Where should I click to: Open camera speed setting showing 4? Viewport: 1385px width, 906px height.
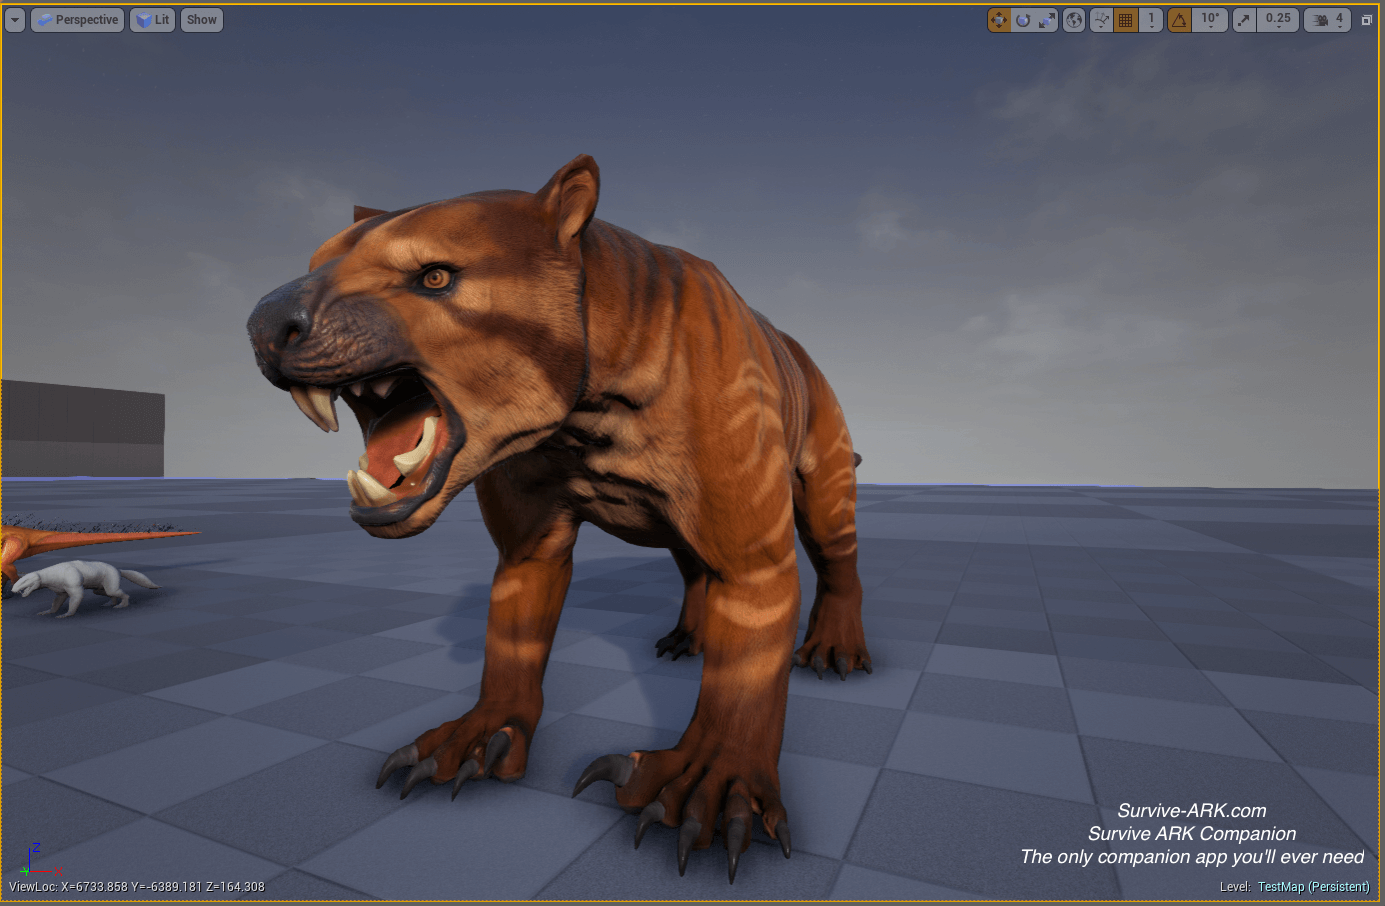pos(1328,20)
